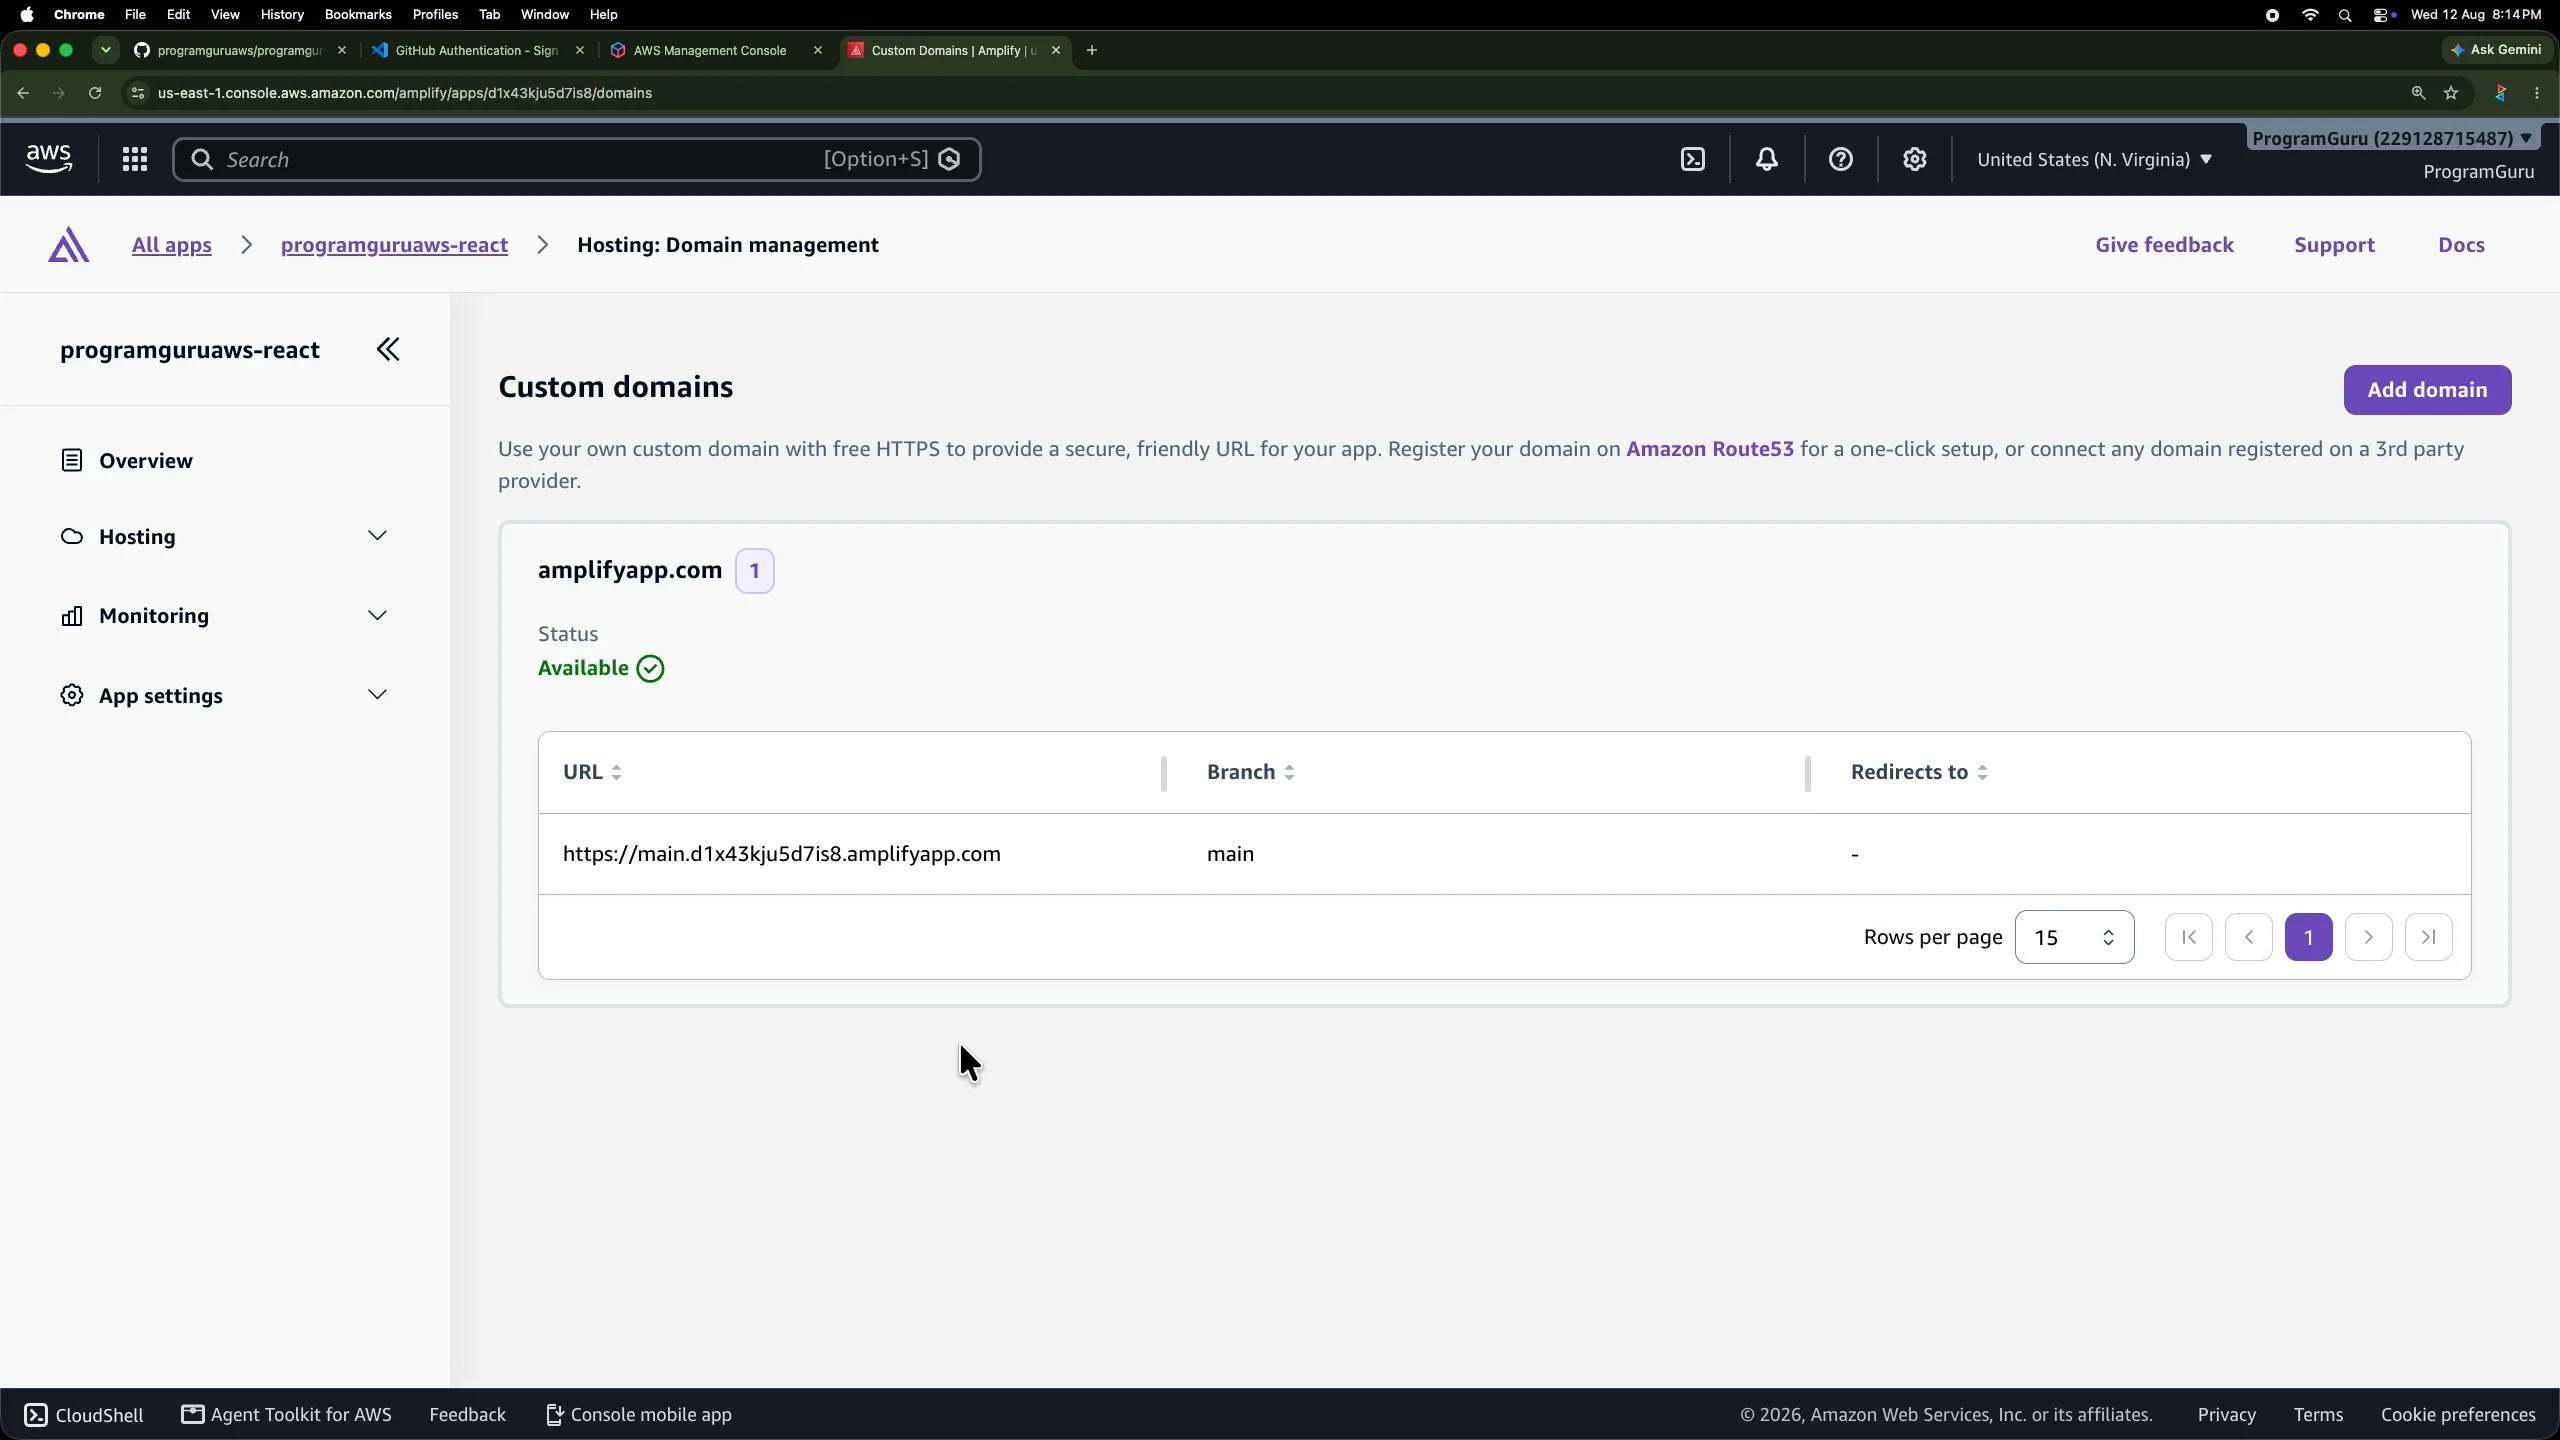Click the Available status text
Viewport: 2560px width, 1440px height.
point(583,668)
